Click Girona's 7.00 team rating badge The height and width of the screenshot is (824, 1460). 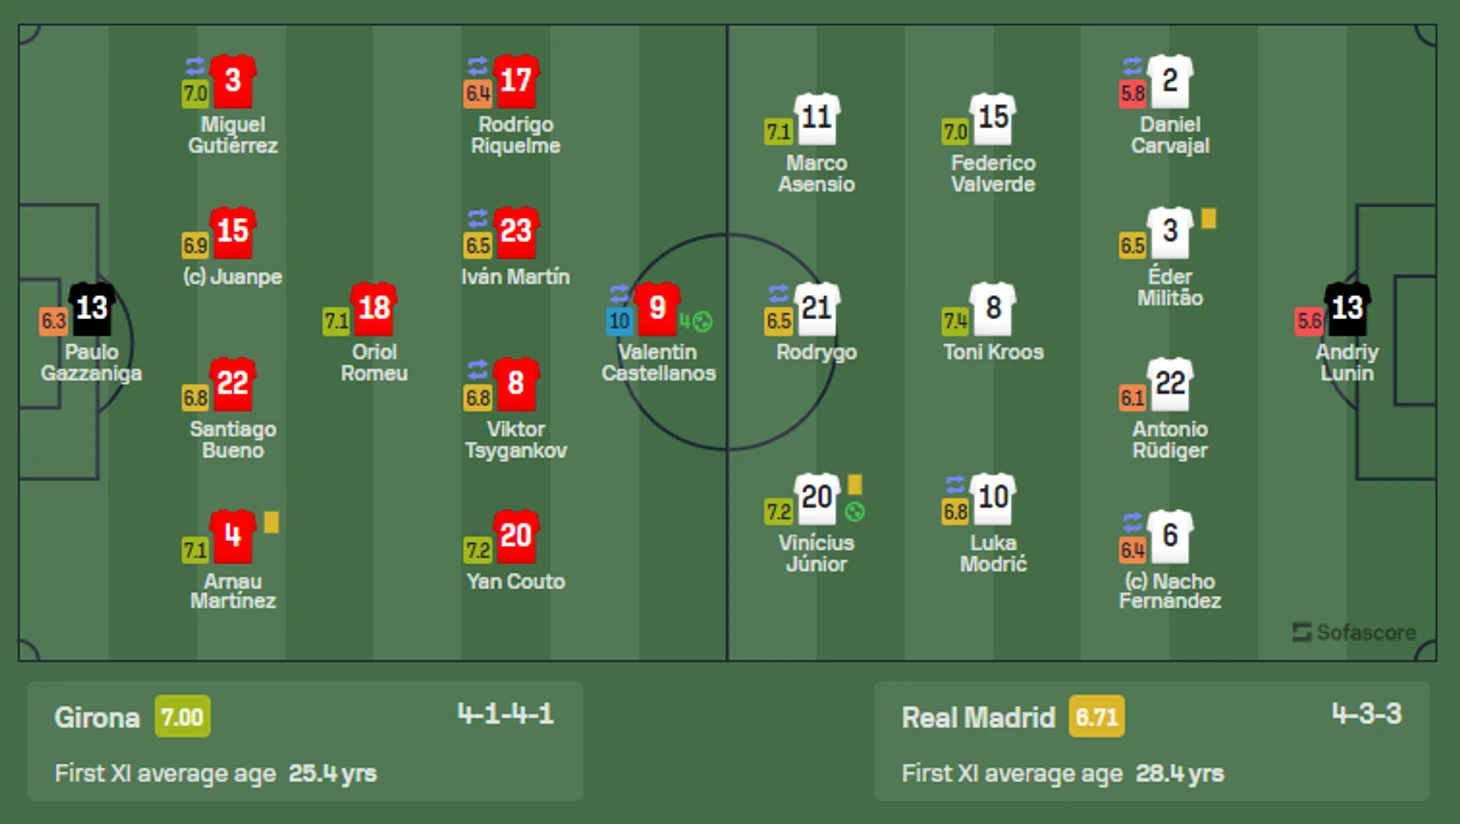pyautogui.click(x=182, y=717)
